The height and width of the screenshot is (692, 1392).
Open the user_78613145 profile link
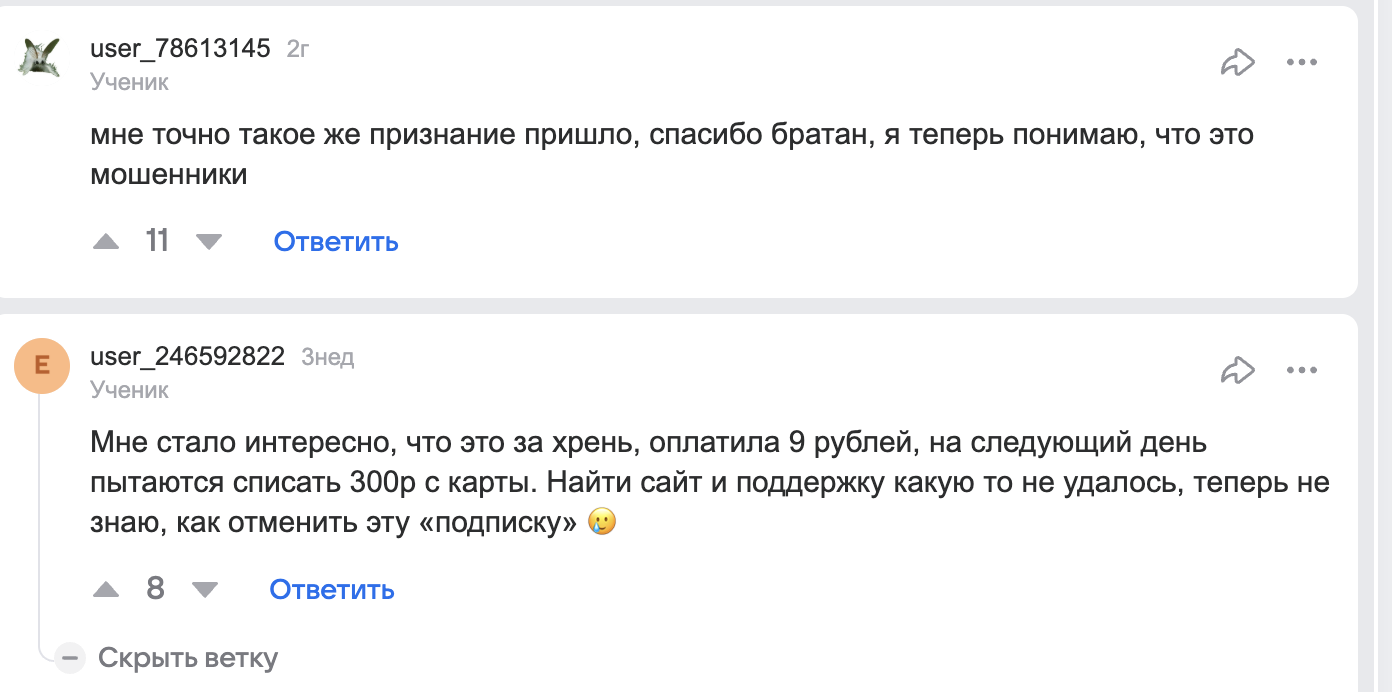pyautogui.click(x=180, y=48)
